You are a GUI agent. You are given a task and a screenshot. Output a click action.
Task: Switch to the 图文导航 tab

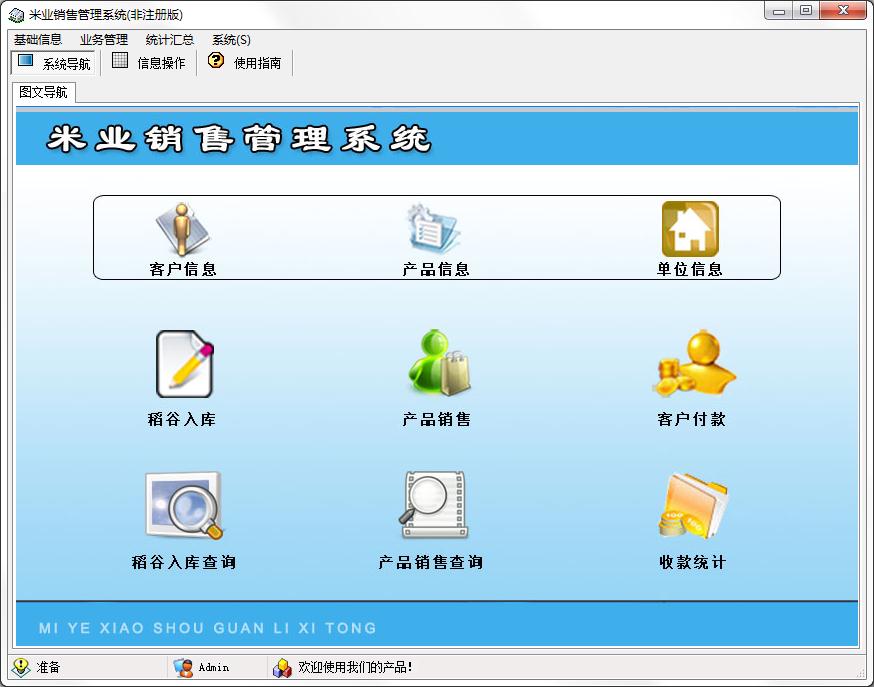coord(42,90)
